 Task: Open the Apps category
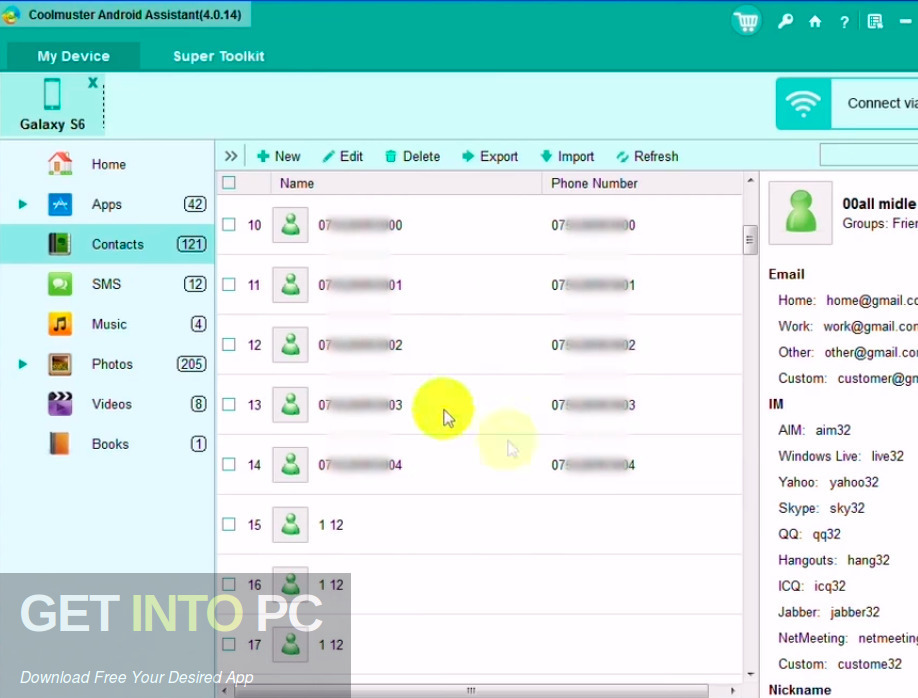point(107,204)
